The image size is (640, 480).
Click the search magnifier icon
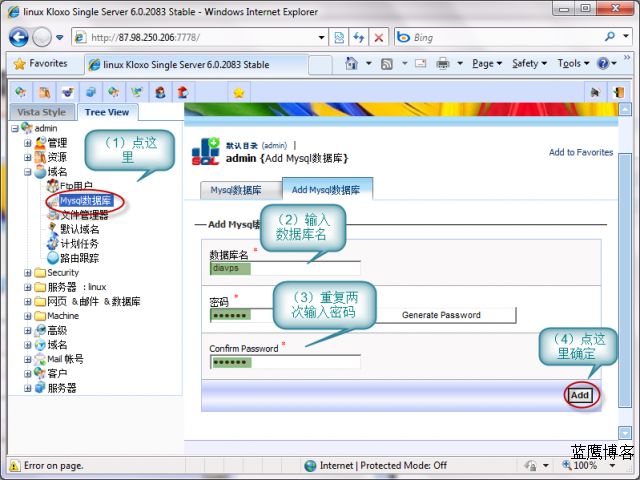(609, 37)
